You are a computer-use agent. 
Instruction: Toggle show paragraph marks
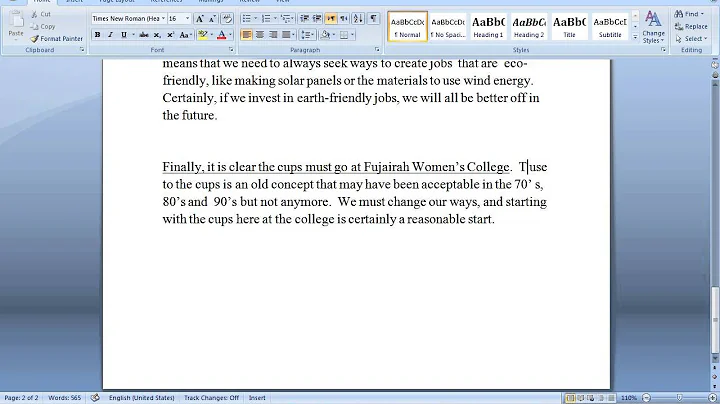click(x=373, y=18)
